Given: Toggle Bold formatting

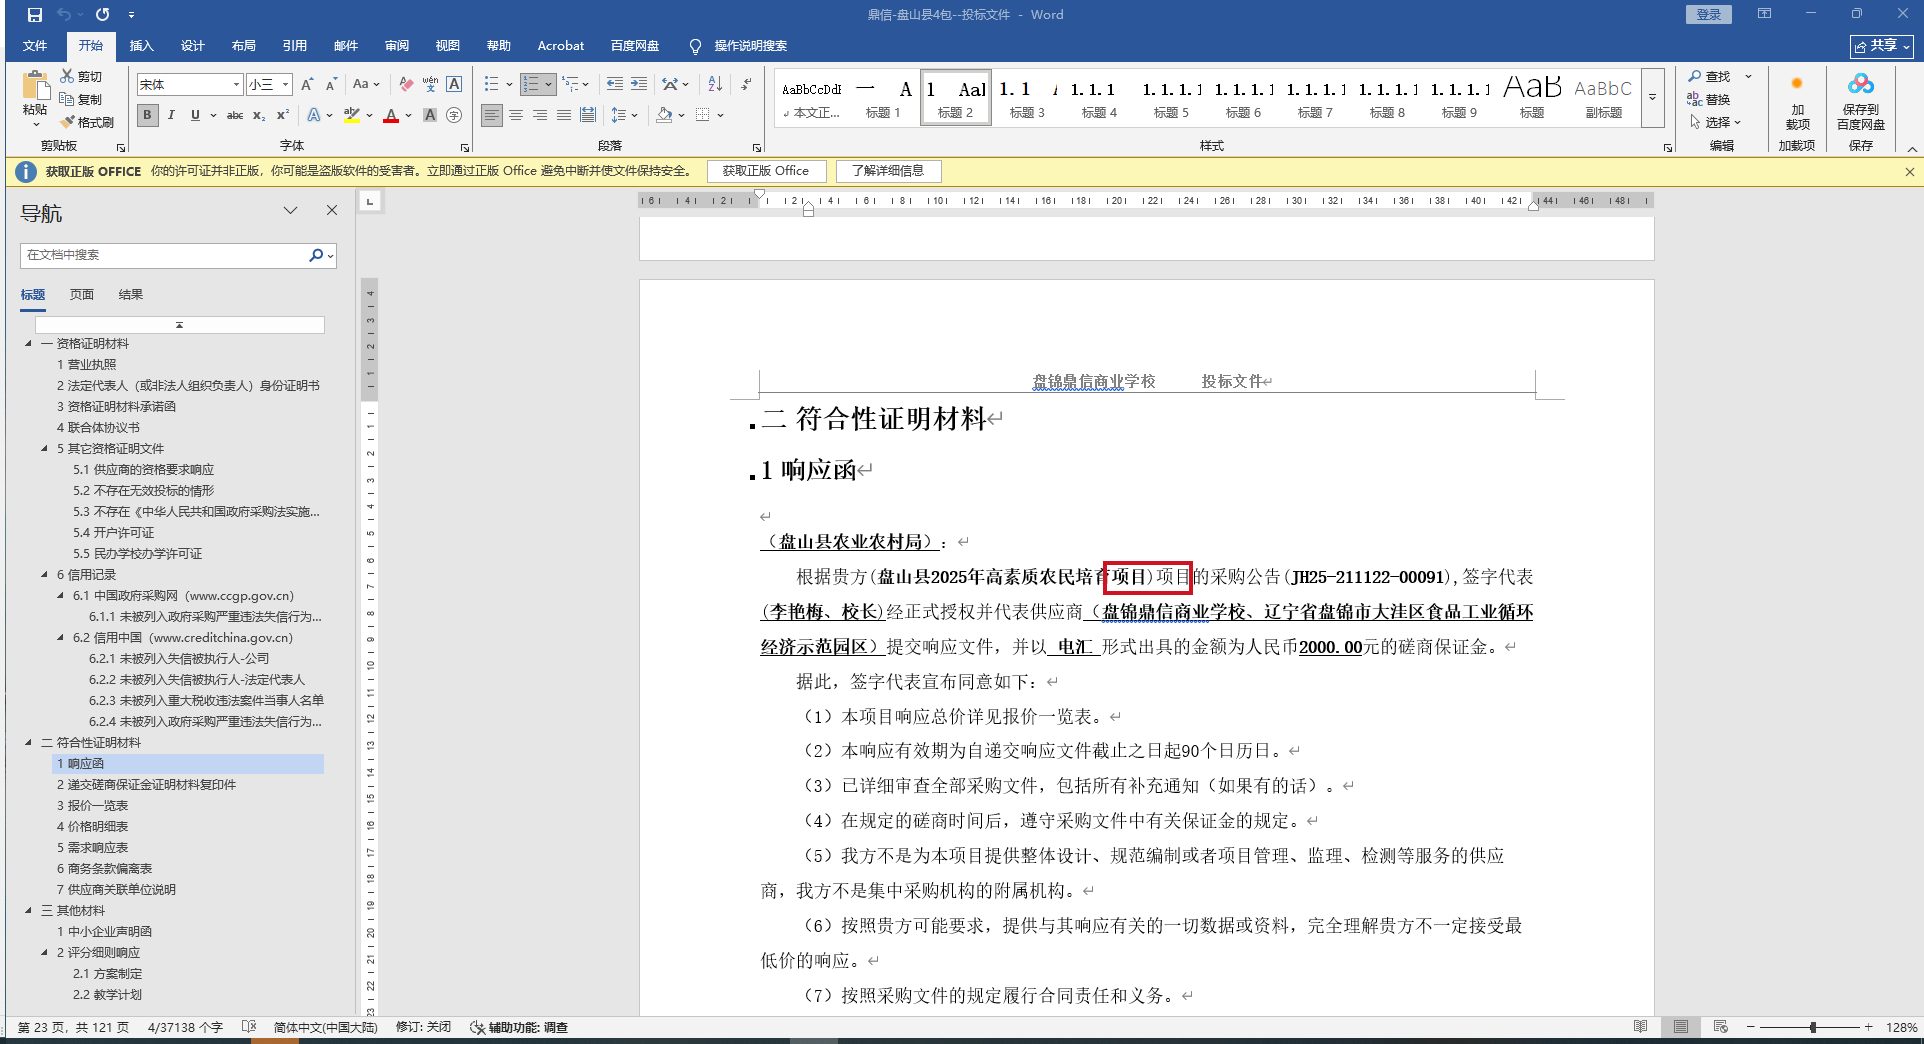Looking at the screenshot, I should tap(147, 116).
